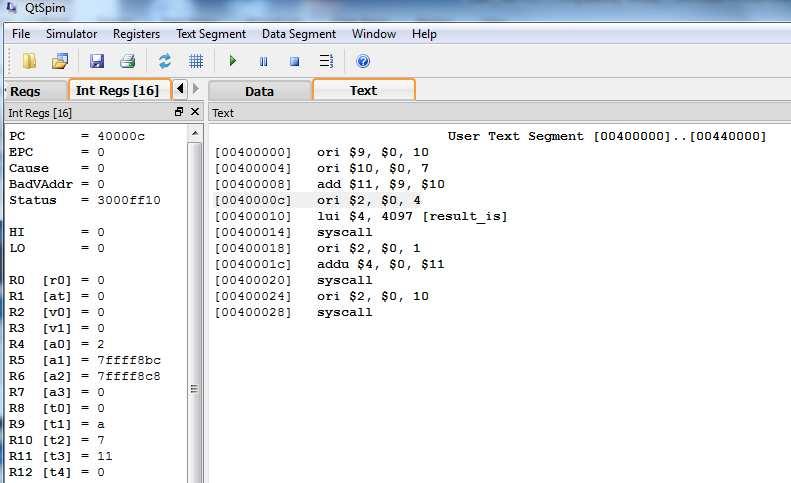The height and width of the screenshot is (483, 791).
Task: Click the R6 [a2] value 7ffff8c8
Action: pyautogui.click(x=129, y=377)
